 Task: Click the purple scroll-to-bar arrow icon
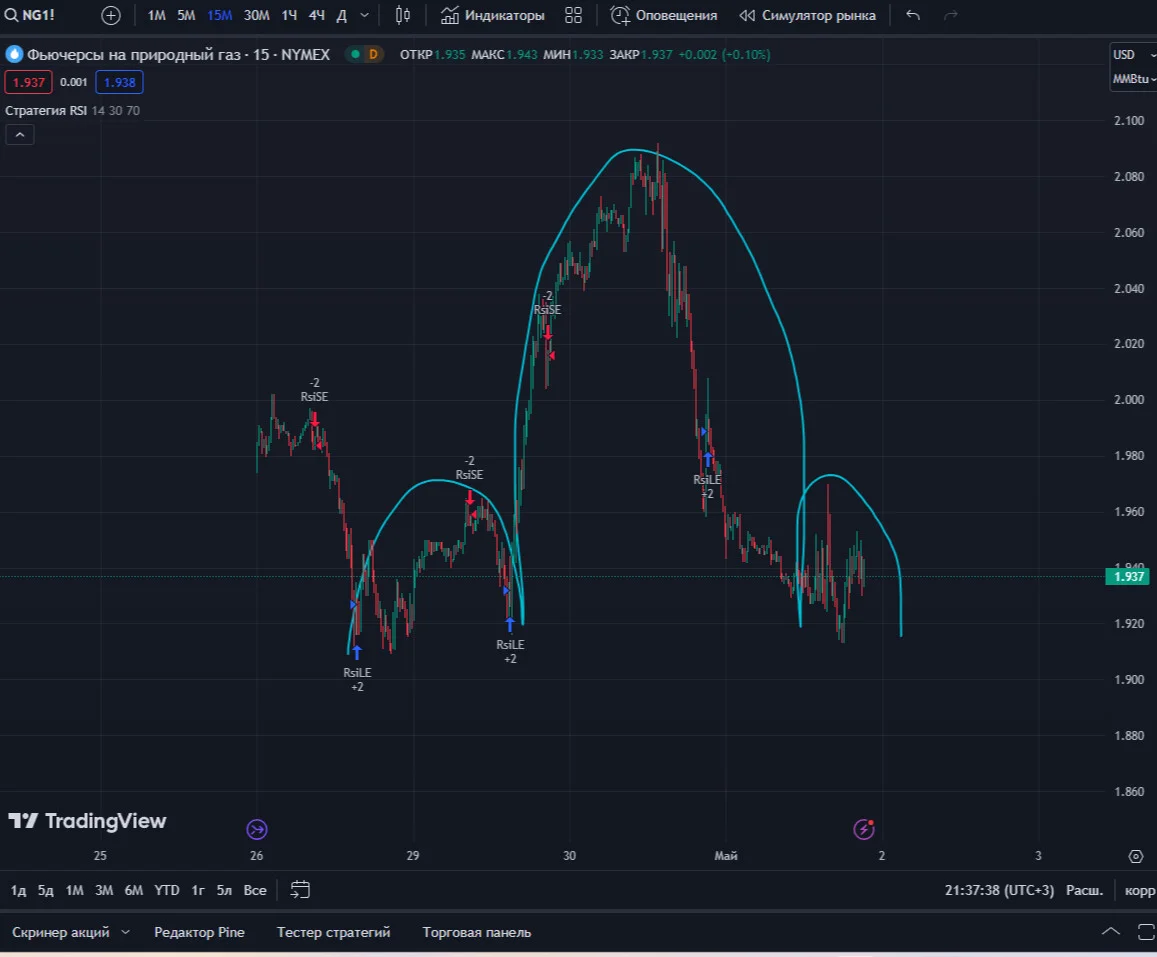point(257,829)
